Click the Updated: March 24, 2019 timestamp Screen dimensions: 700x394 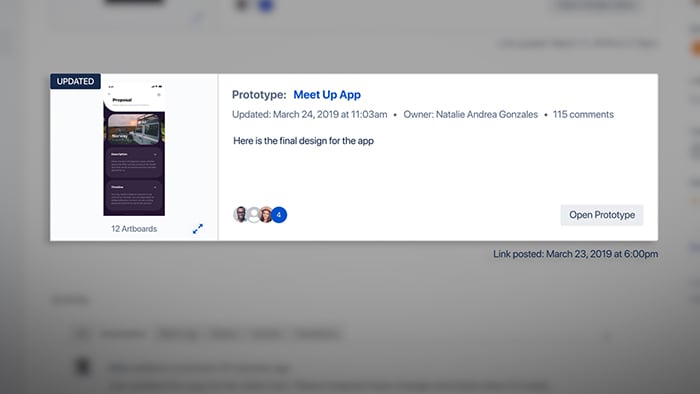(309, 115)
